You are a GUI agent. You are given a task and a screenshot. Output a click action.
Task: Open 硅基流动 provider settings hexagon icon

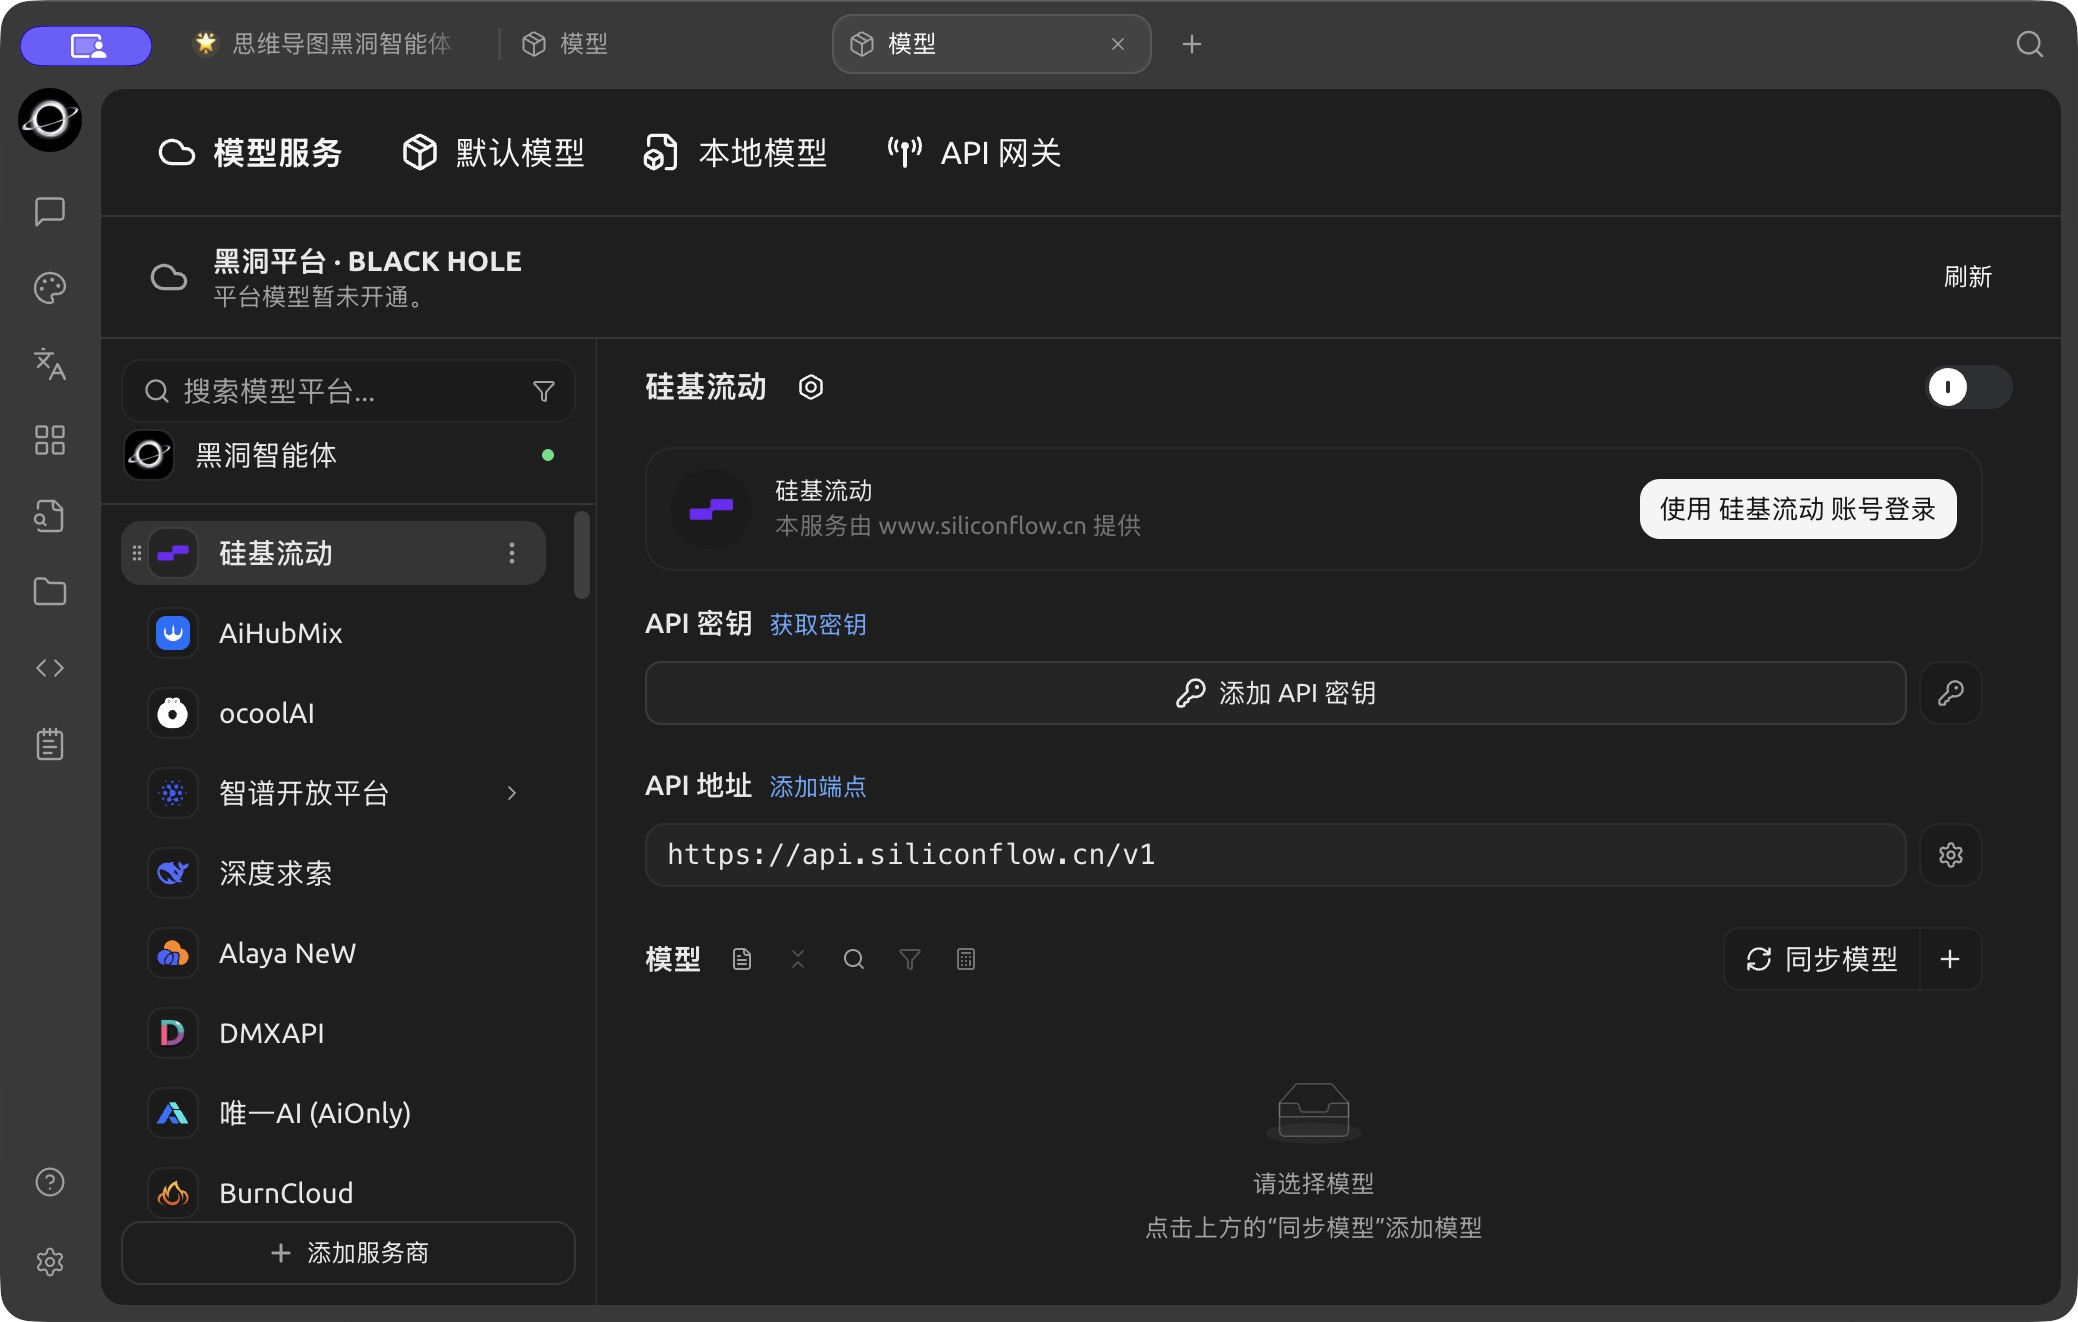coord(811,387)
